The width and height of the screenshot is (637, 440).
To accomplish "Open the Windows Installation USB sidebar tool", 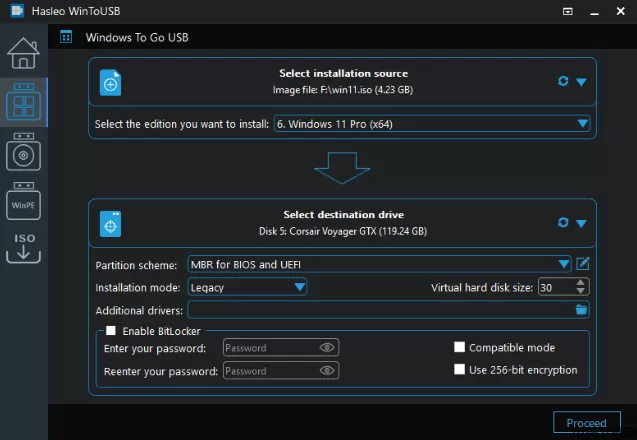I will pyautogui.click(x=23, y=153).
